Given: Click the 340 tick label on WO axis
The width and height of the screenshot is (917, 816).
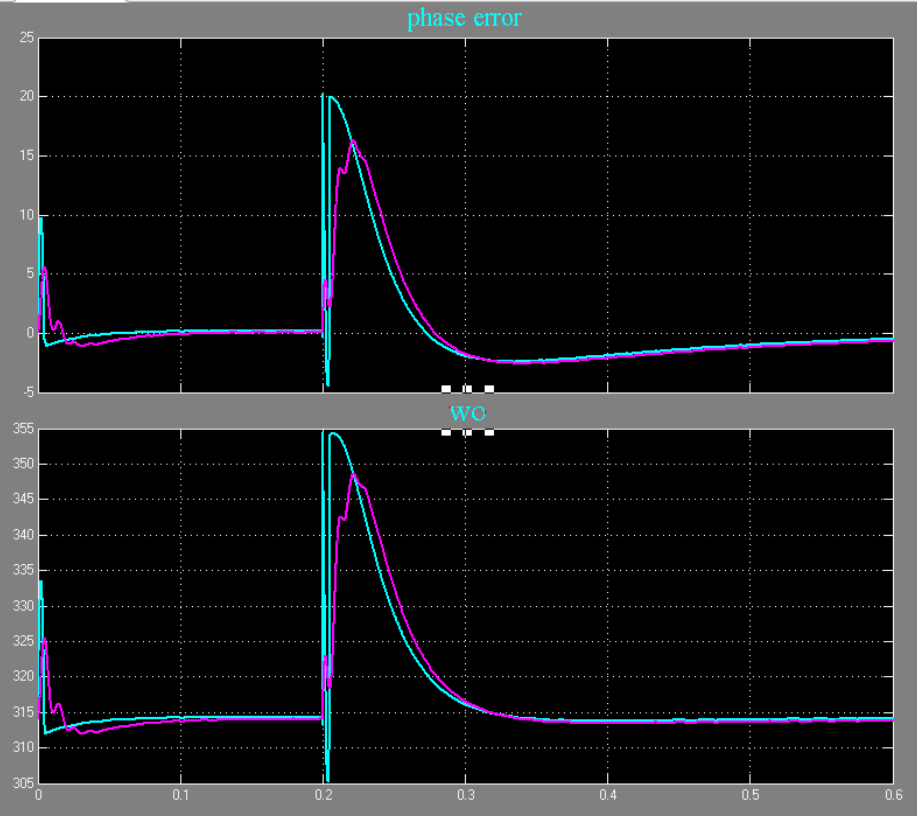Looking at the screenshot, I should coord(23,535).
